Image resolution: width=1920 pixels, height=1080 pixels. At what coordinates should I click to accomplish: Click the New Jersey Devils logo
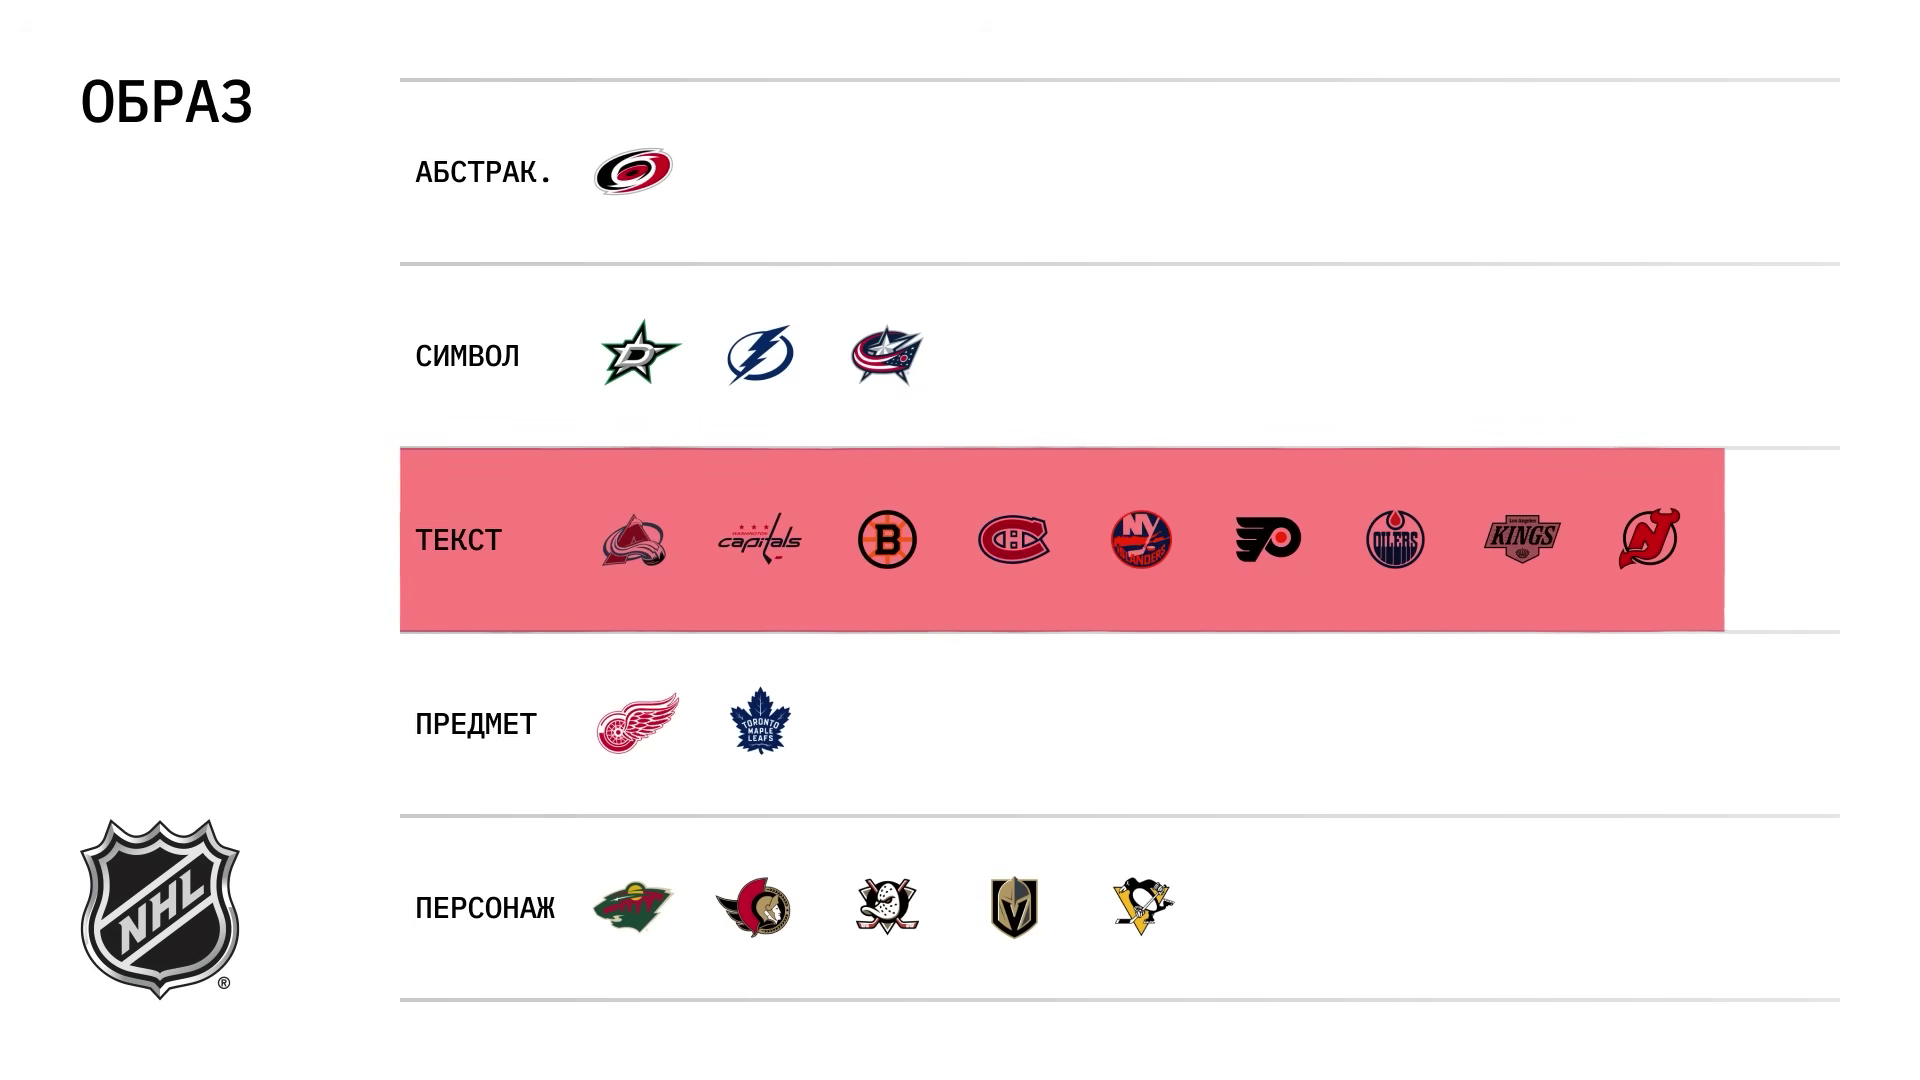tap(1649, 539)
